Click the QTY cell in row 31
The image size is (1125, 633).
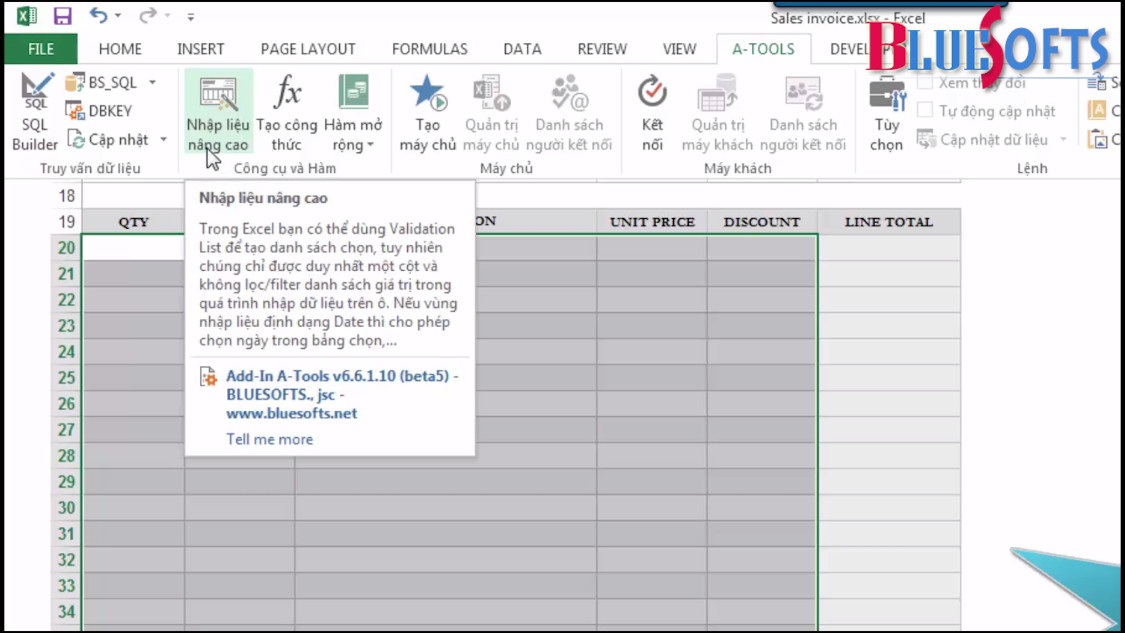click(133, 533)
